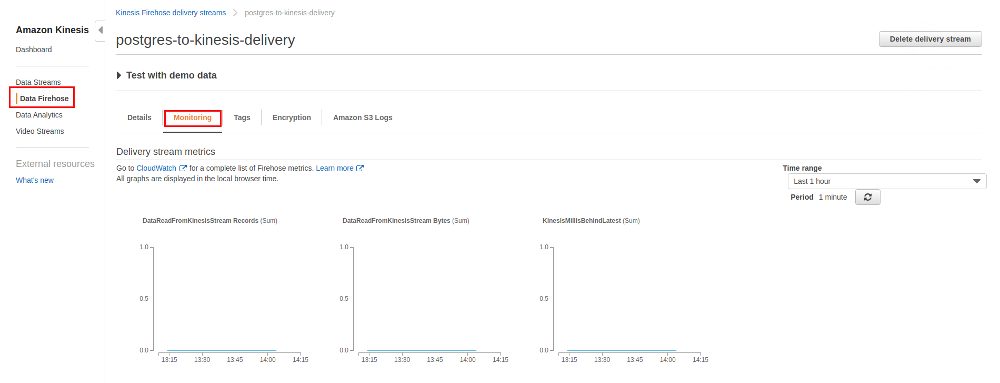The height and width of the screenshot is (383, 1000).
Task: Select Data Firehose in the sidebar
Action: click(x=44, y=99)
